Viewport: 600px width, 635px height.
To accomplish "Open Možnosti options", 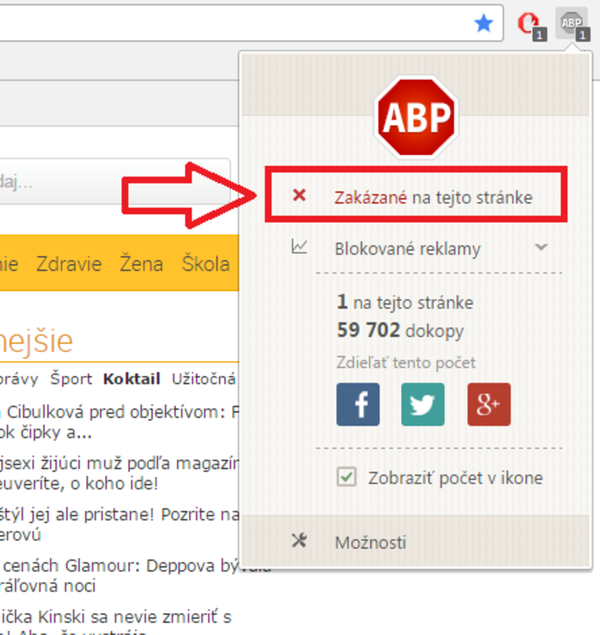I will 370,543.
